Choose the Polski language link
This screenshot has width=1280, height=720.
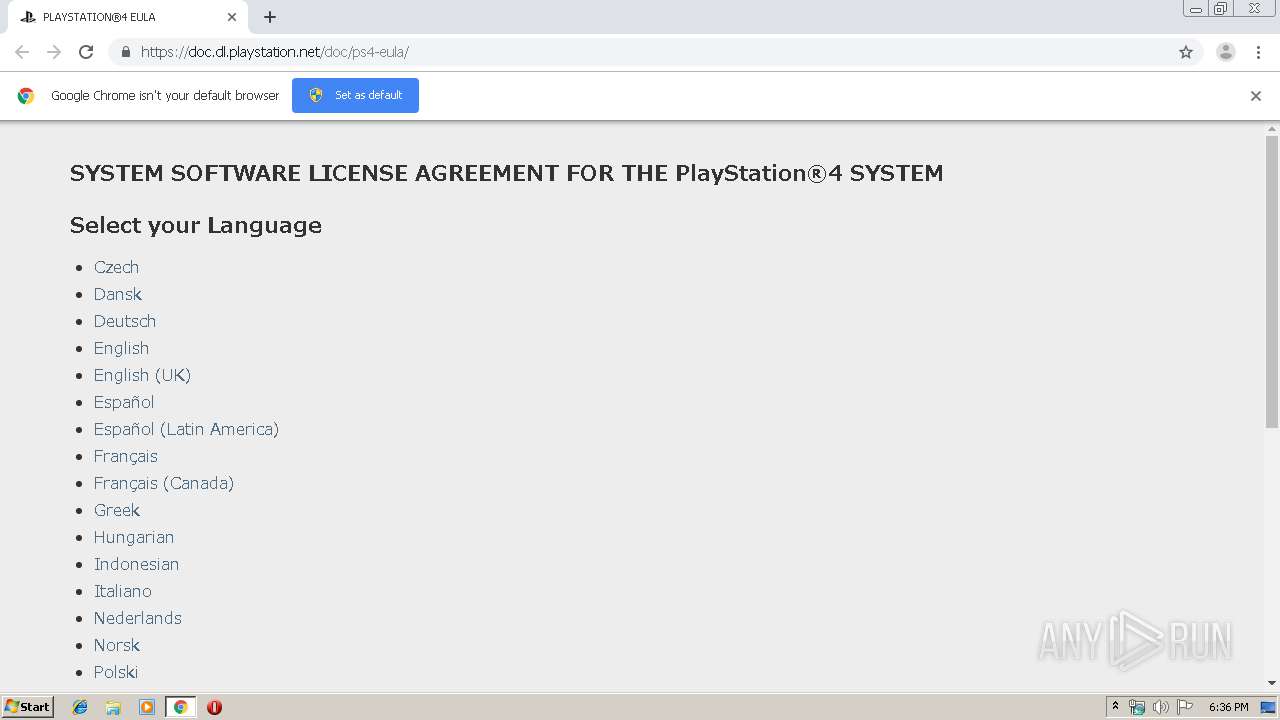[116, 672]
